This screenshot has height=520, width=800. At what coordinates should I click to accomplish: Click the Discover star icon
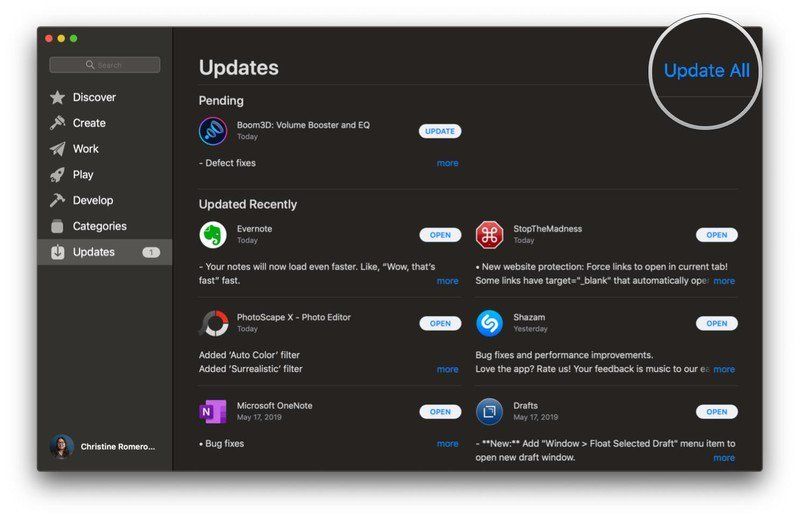coord(58,97)
